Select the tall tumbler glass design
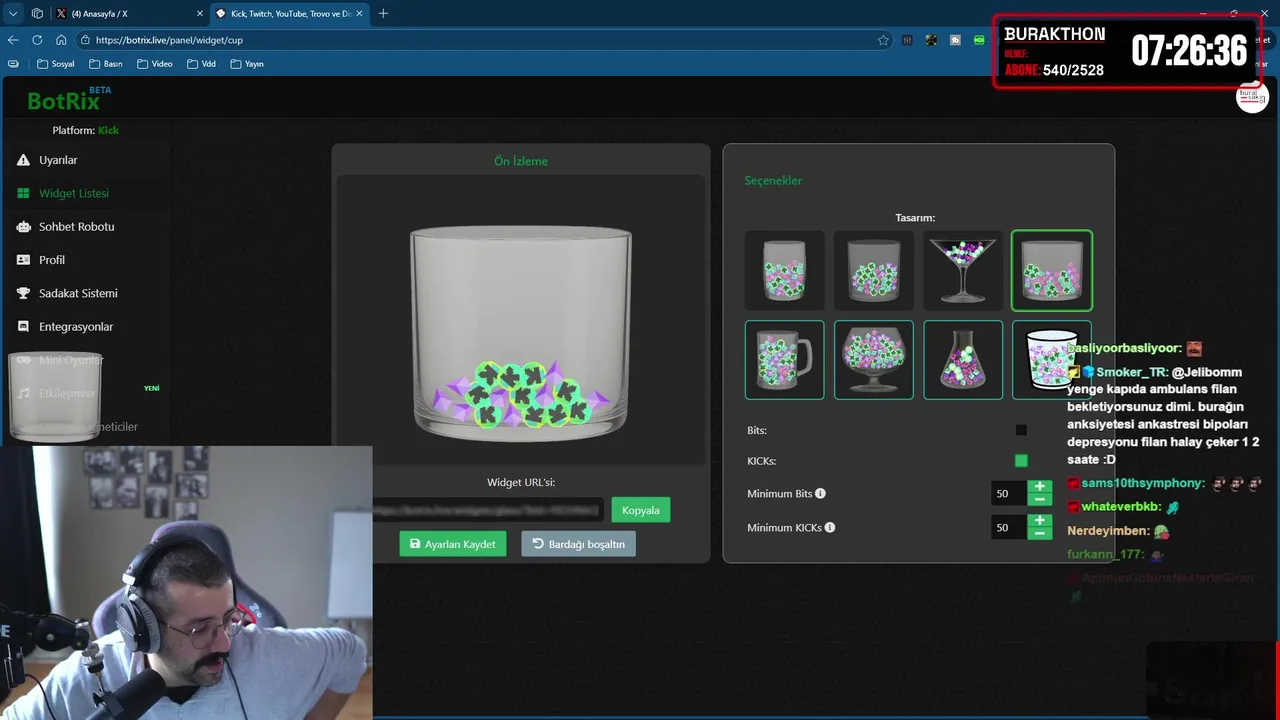 [785, 270]
